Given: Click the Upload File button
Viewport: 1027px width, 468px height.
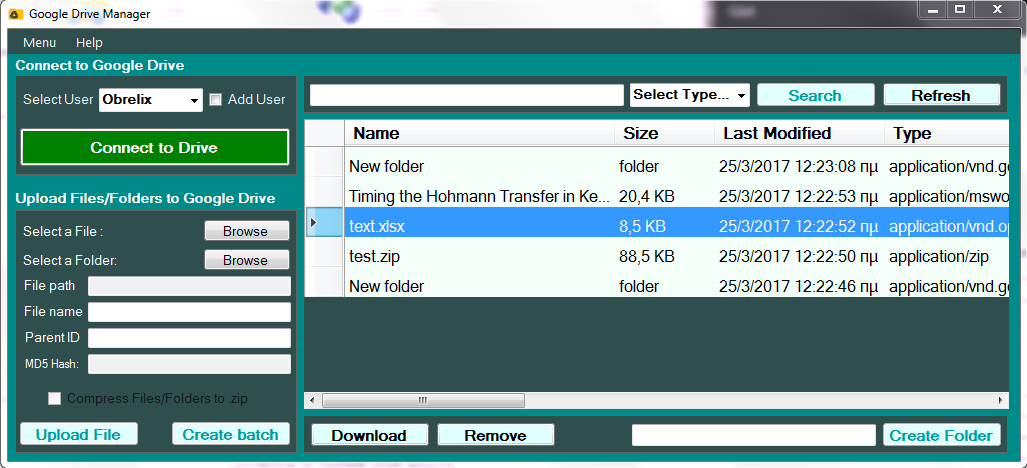Looking at the screenshot, I should tap(79, 435).
